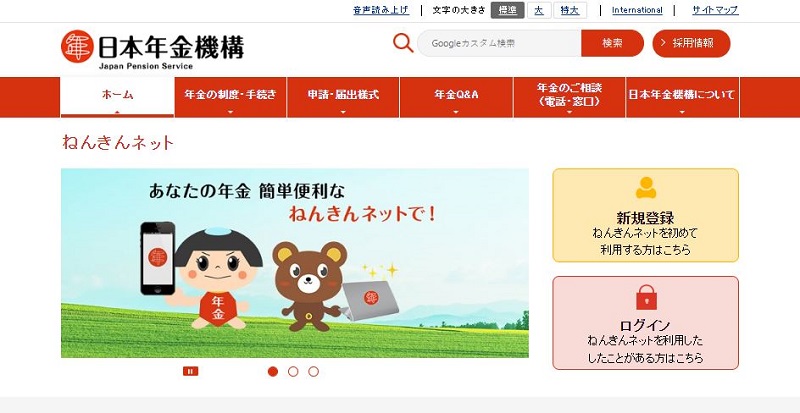The image size is (800, 413).
Task: Select the first slide indicator dot
Action: point(273,372)
